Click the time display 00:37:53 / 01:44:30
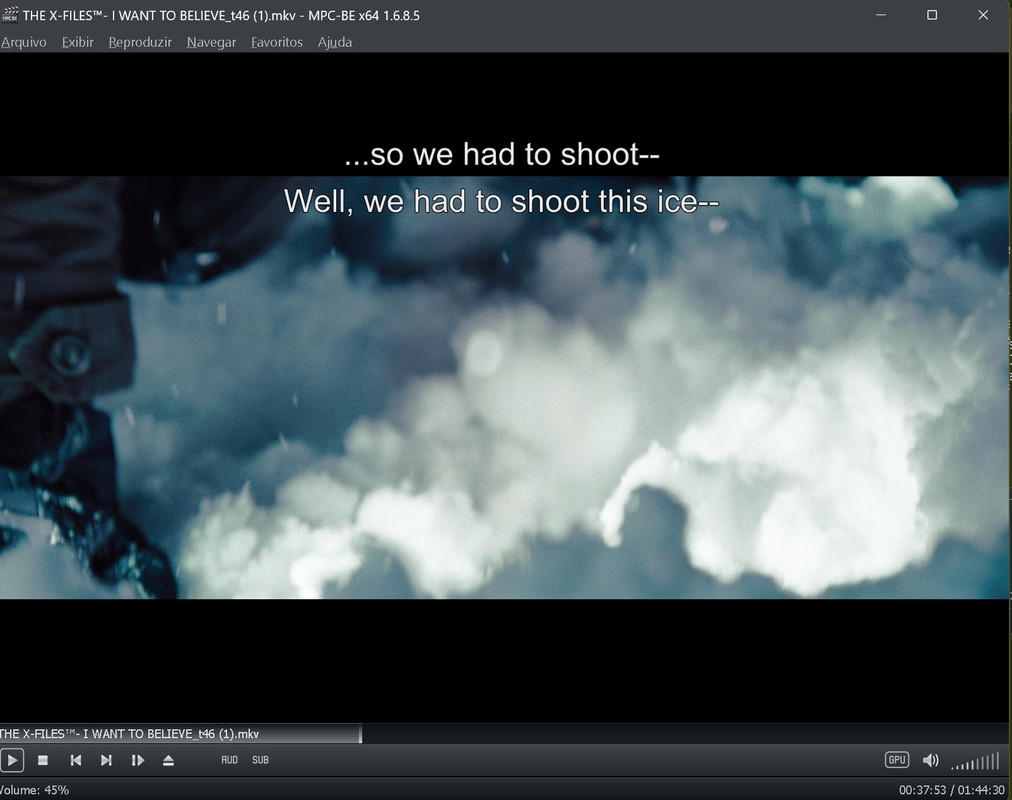 (951, 790)
